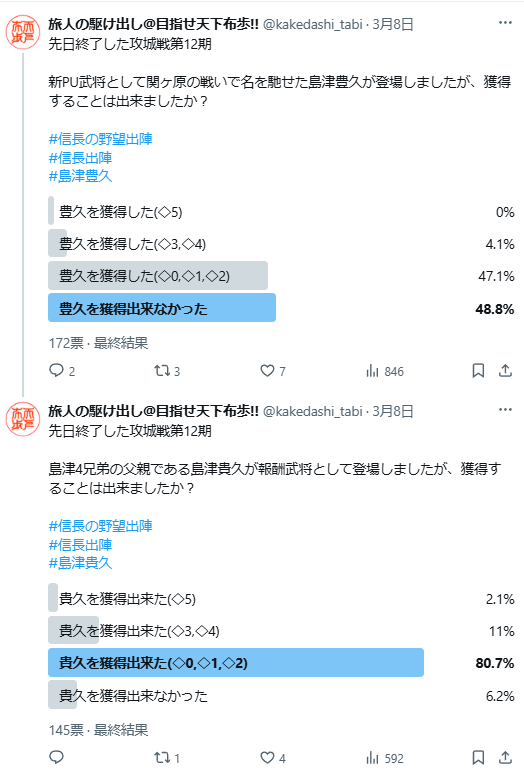Reply to the 島津豊久 poll tweet

tap(62, 371)
